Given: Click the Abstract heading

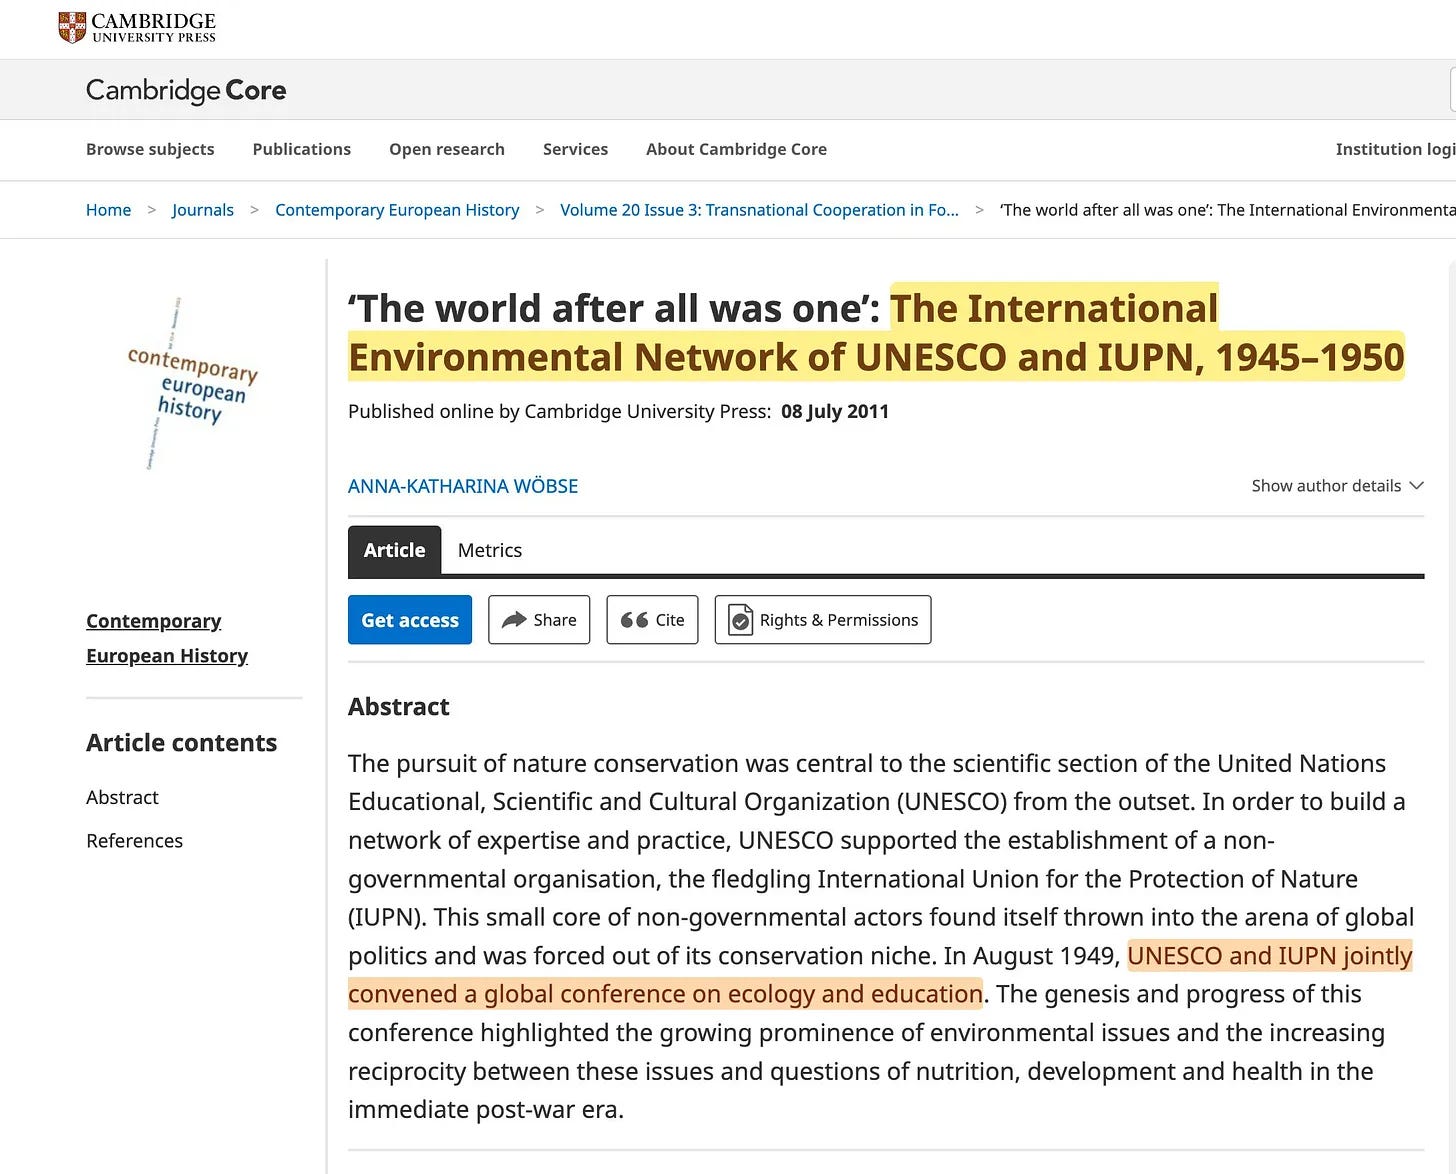Looking at the screenshot, I should click(399, 707).
